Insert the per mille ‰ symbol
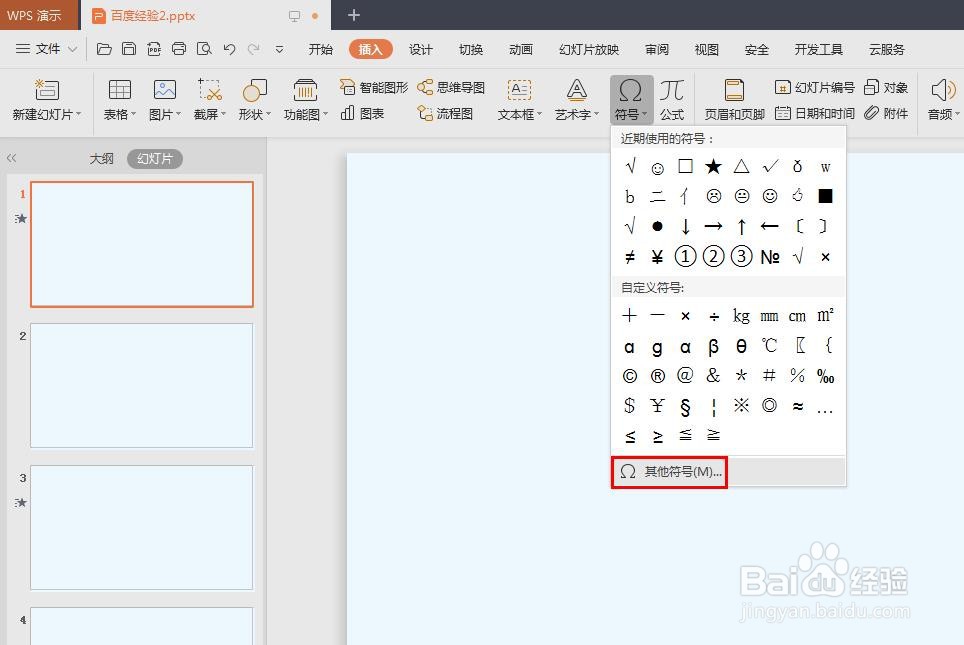The image size is (964, 645). 825,376
